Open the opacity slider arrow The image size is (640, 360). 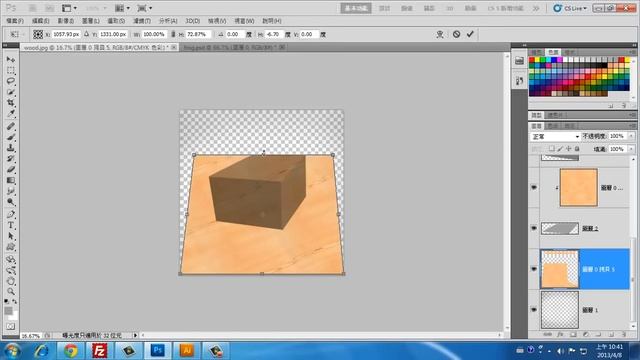click(631, 136)
